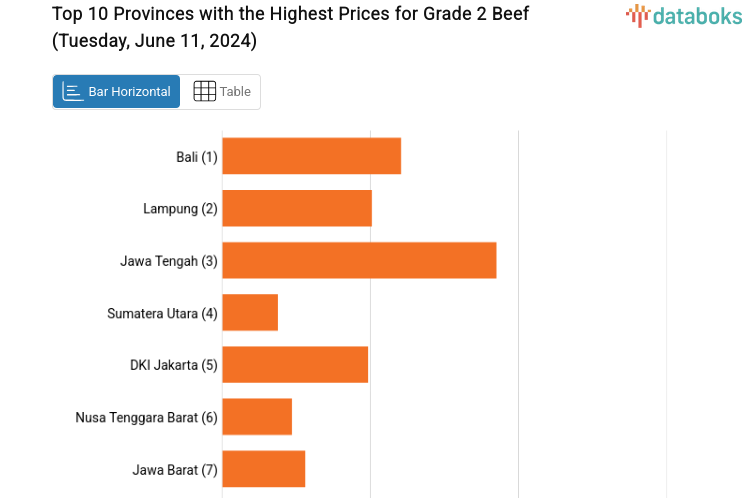Switch to the Table view

click(x=221, y=91)
